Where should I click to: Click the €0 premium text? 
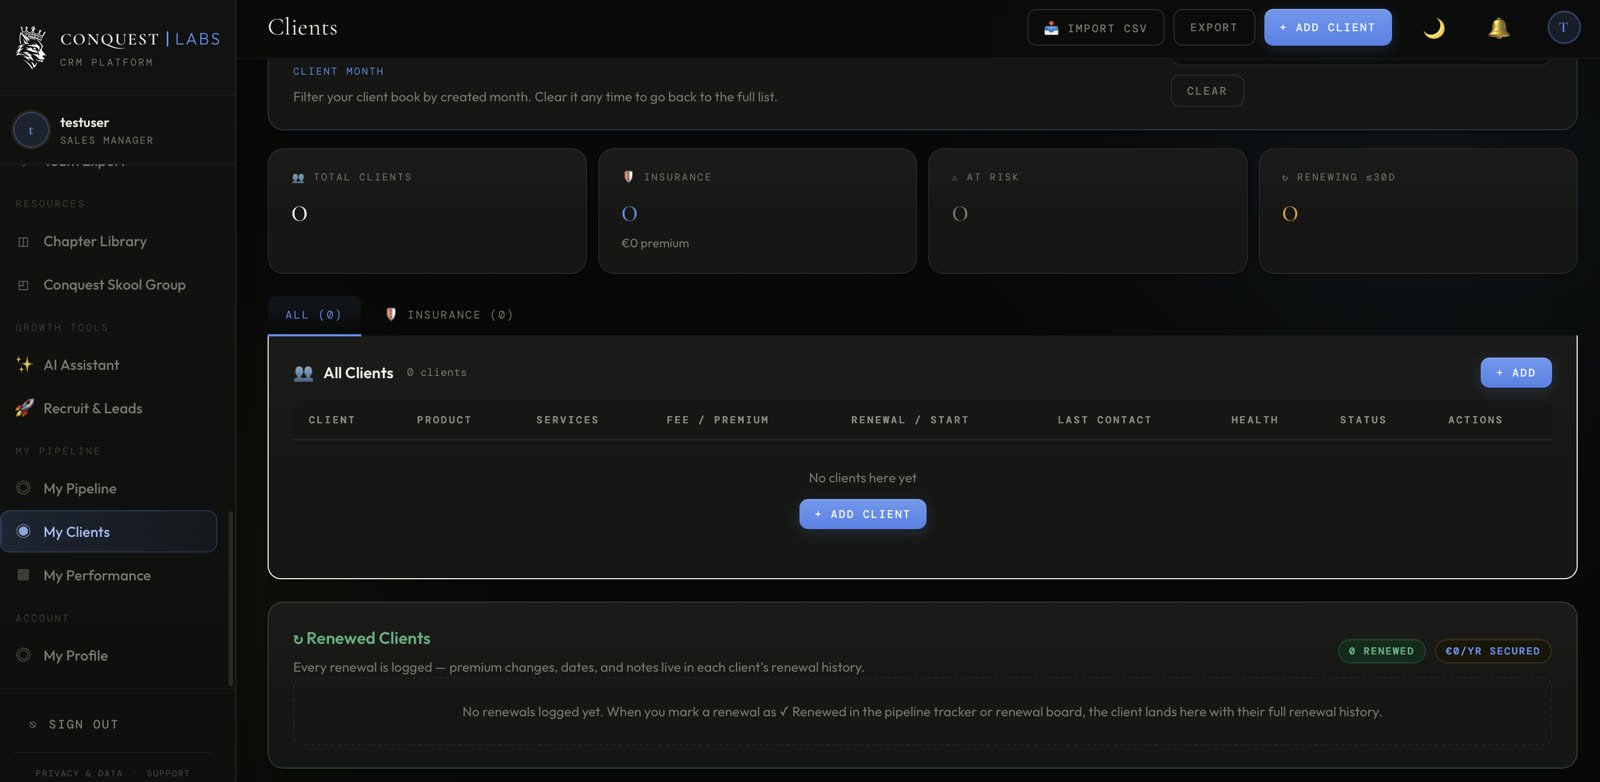(x=655, y=243)
